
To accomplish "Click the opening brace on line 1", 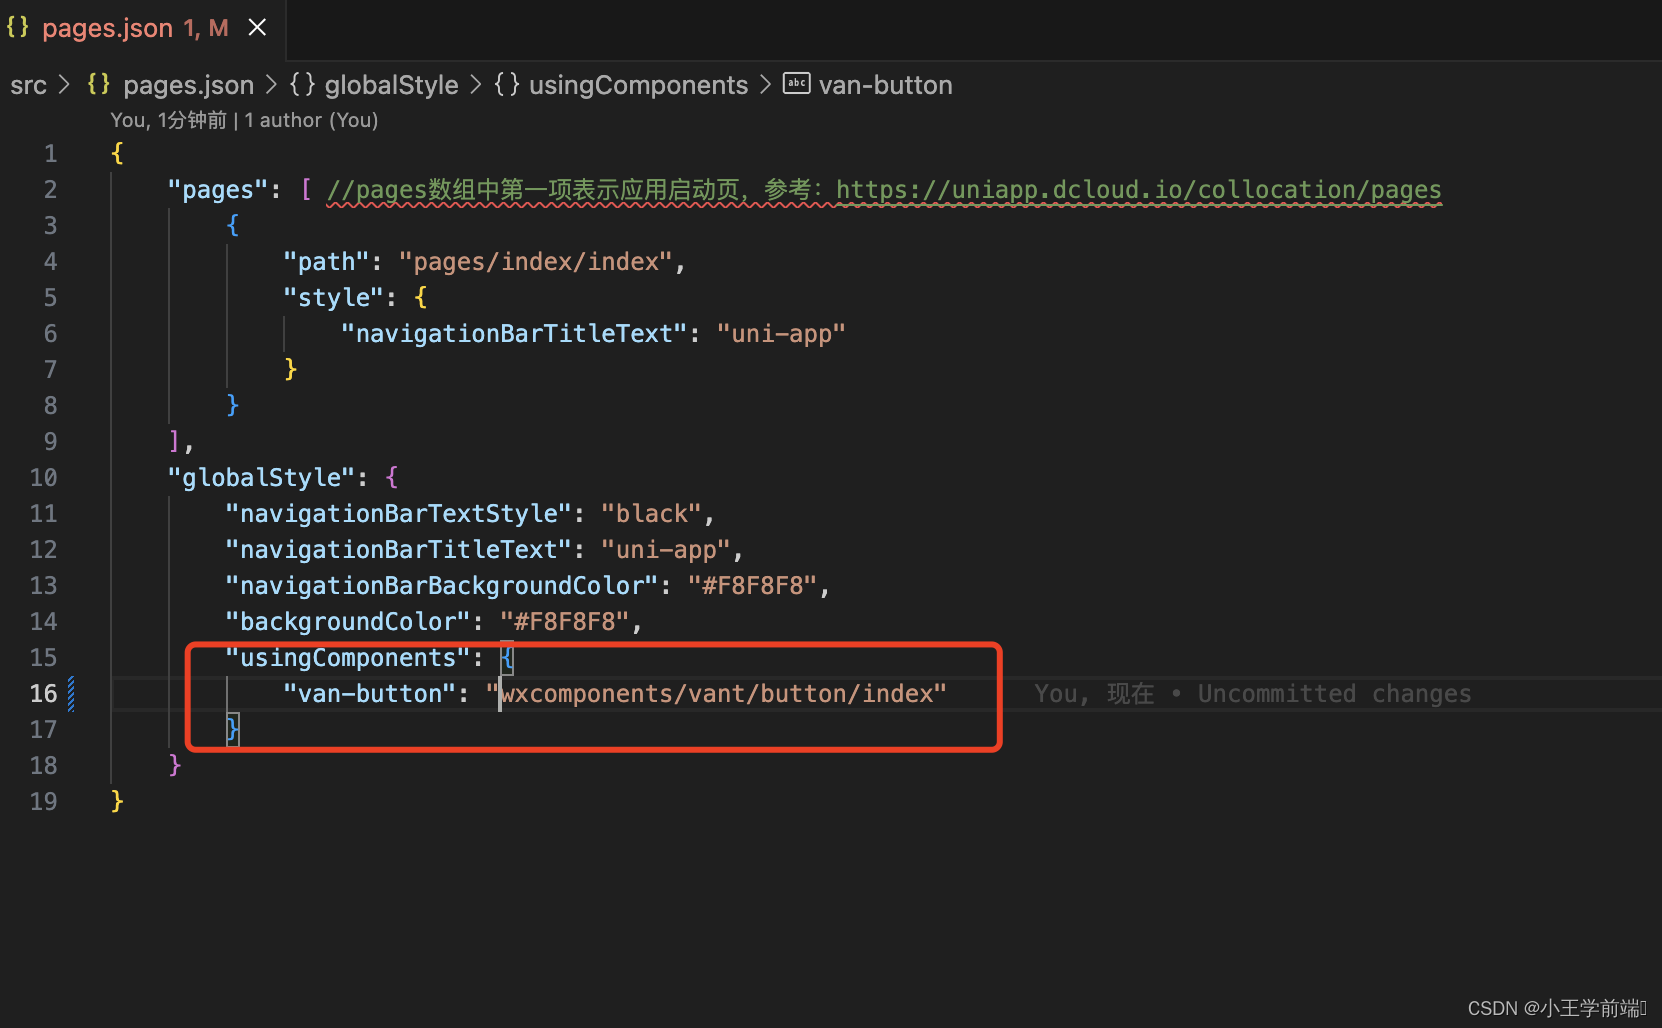I will [117, 154].
